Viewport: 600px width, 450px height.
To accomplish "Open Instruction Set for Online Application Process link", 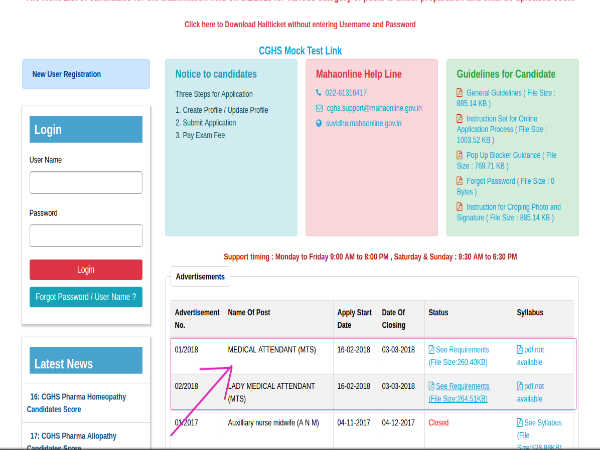I will pyautogui.click(x=500, y=129).
